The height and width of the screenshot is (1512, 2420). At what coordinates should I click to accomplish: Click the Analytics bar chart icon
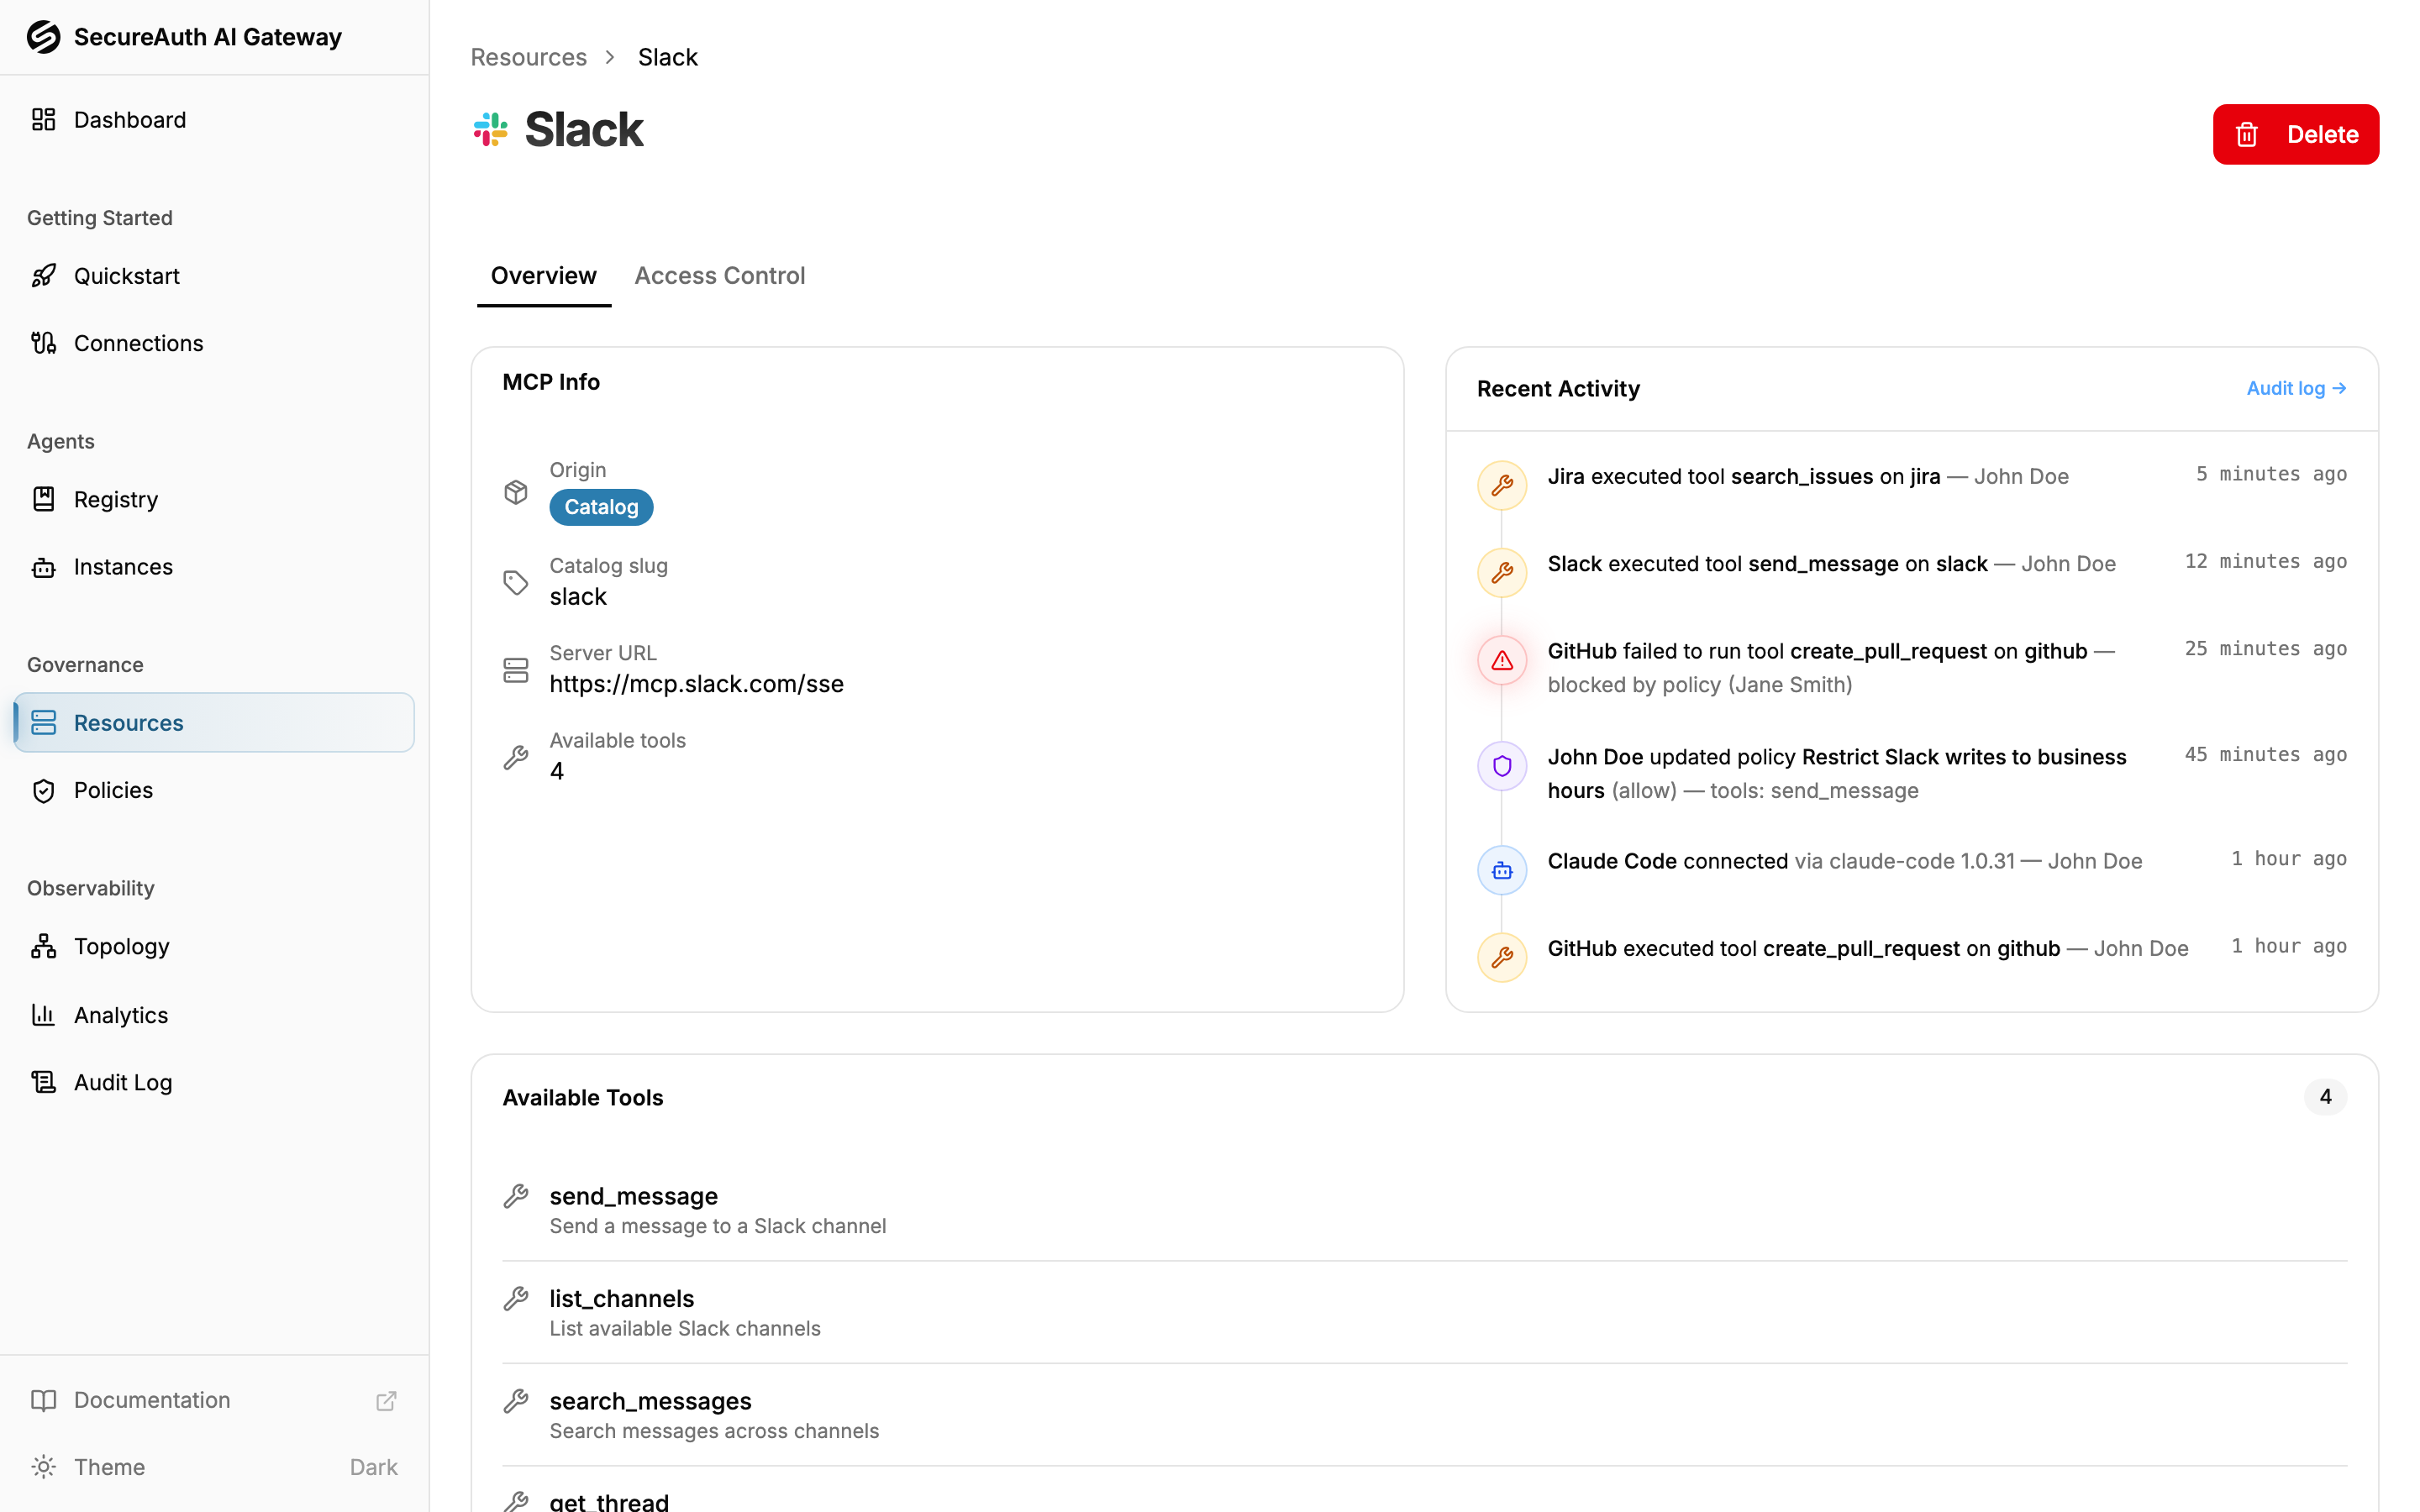click(x=43, y=1015)
